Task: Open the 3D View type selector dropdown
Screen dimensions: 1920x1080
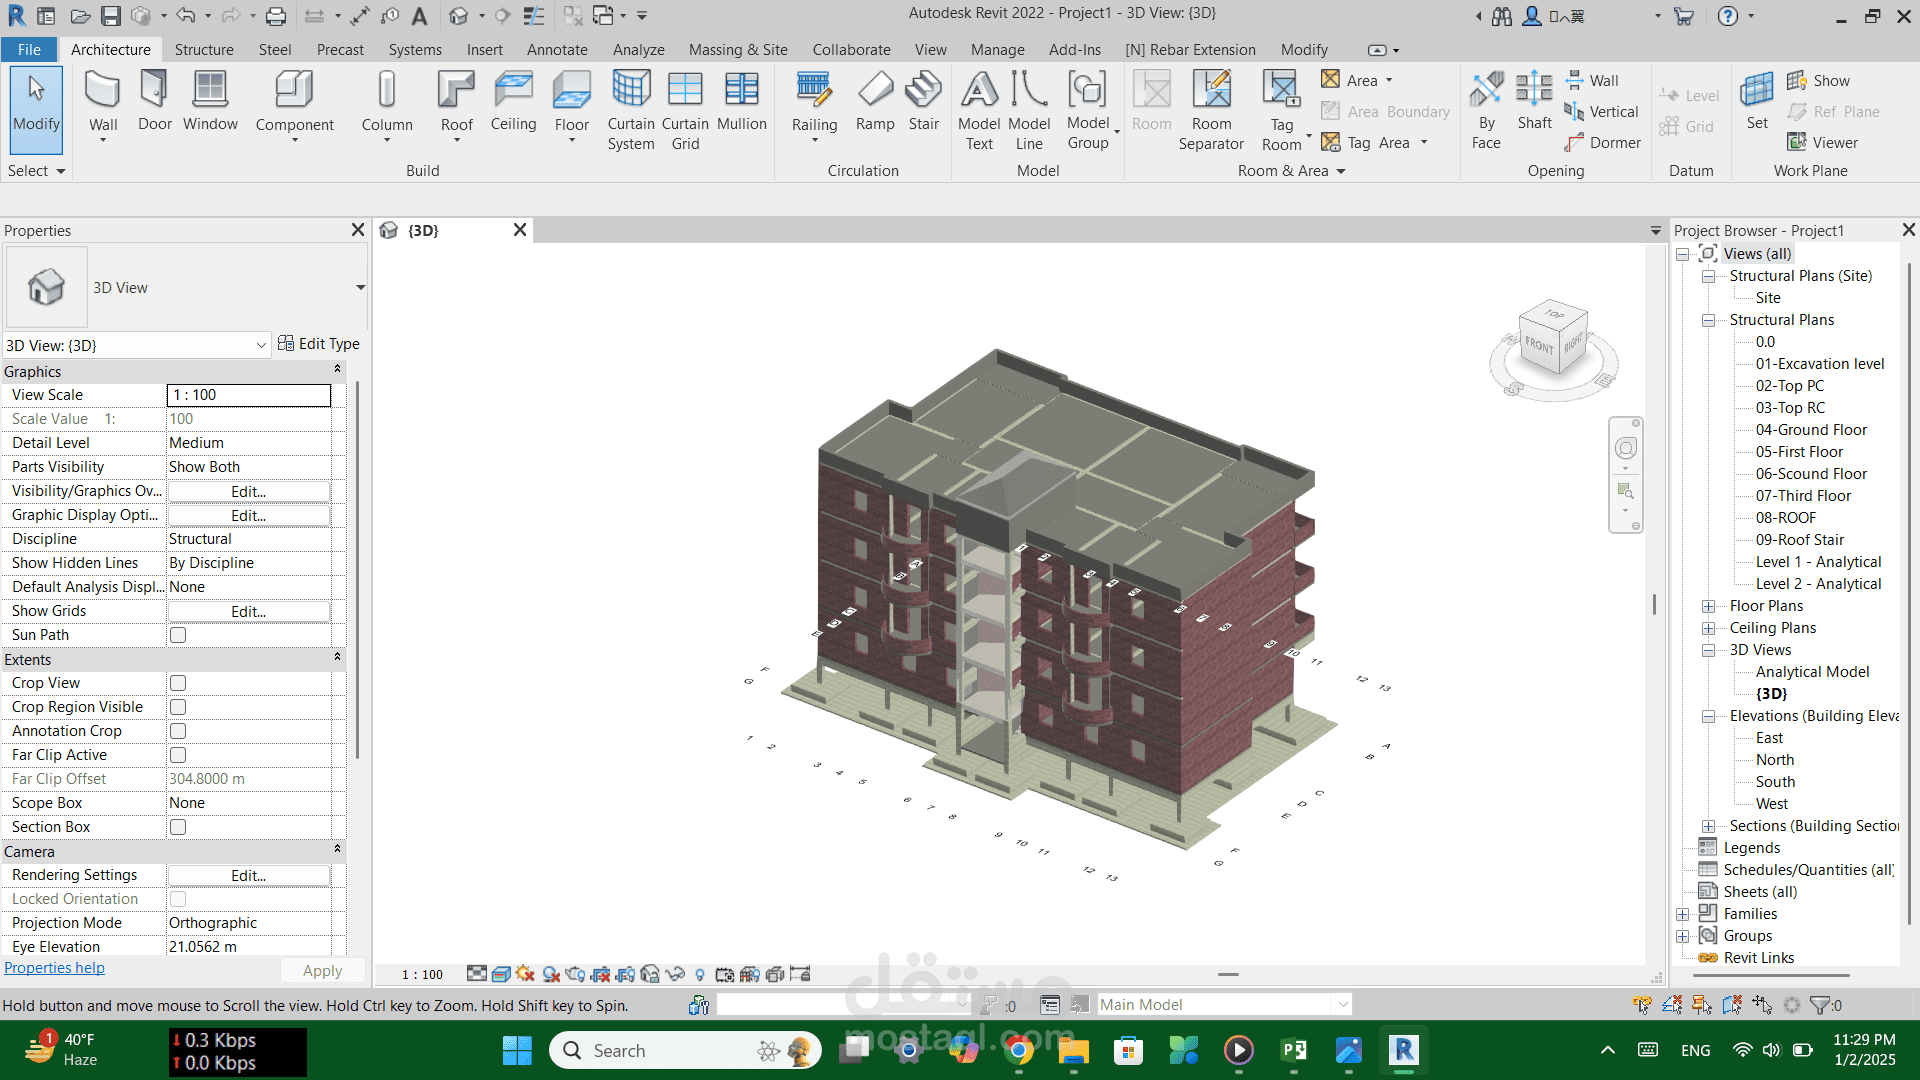Action: [x=360, y=288]
